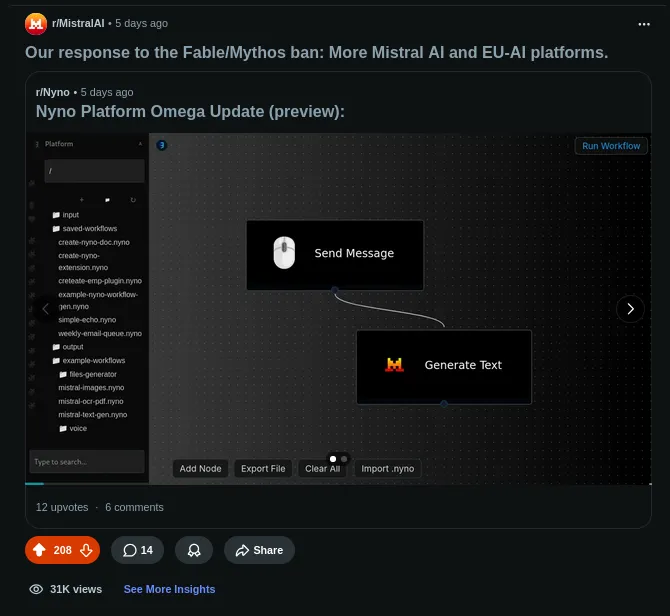670x616 pixels.
Task: Downvote the post
Action: tap(86, 550)
